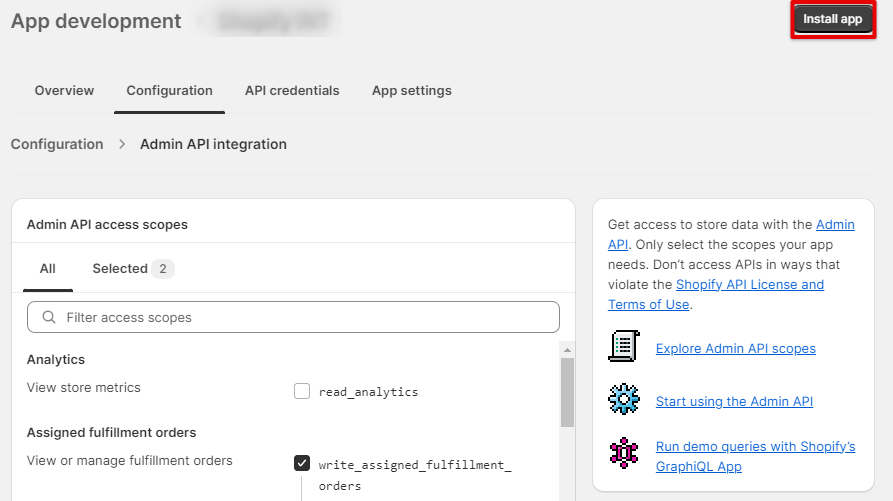893x501 pixels.
Task: Click the scrollbar up arrow
Action: point(567,350)
